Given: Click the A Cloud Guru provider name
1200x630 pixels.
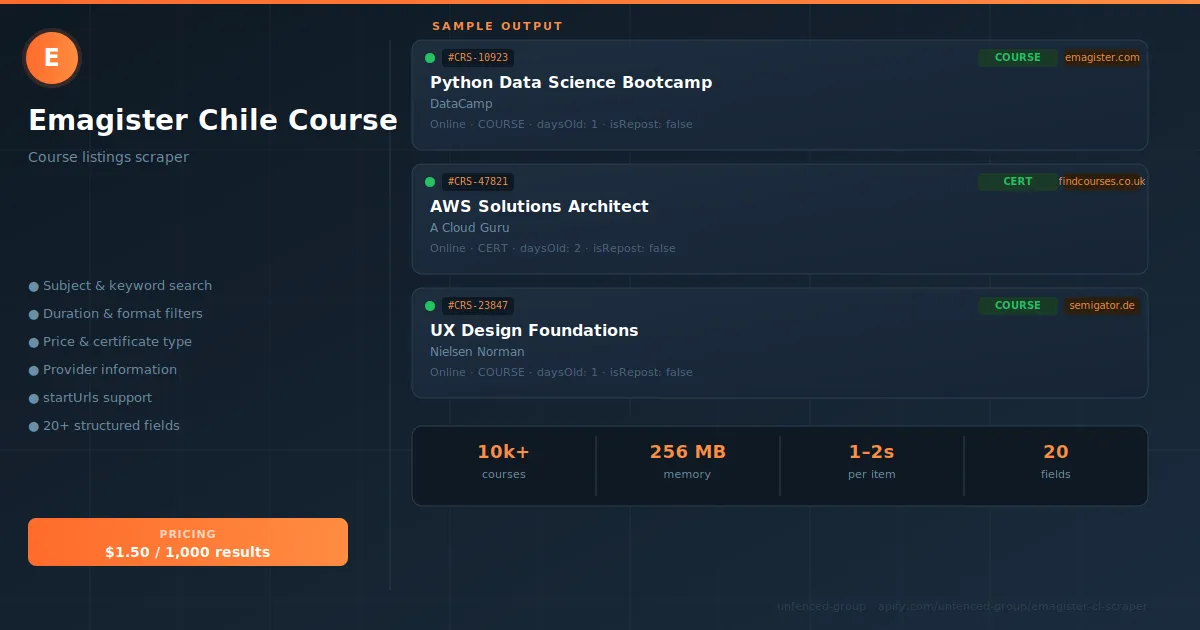Looking at the screenshot, I should (x=470, y=228).
